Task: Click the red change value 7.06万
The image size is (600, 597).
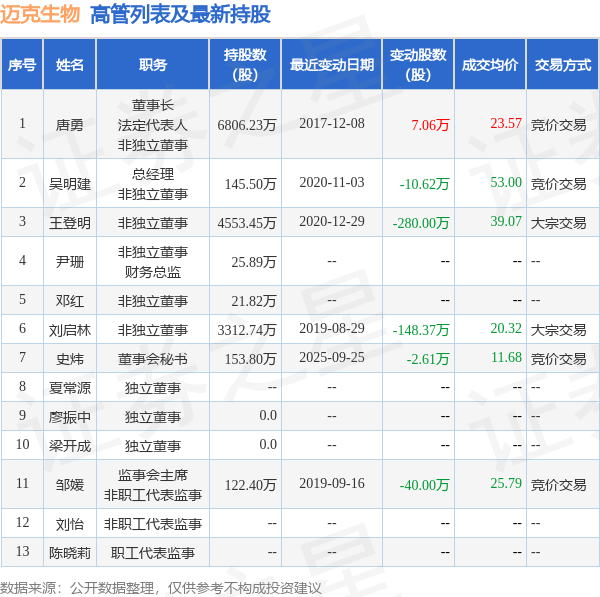Action: click(430, 125)
